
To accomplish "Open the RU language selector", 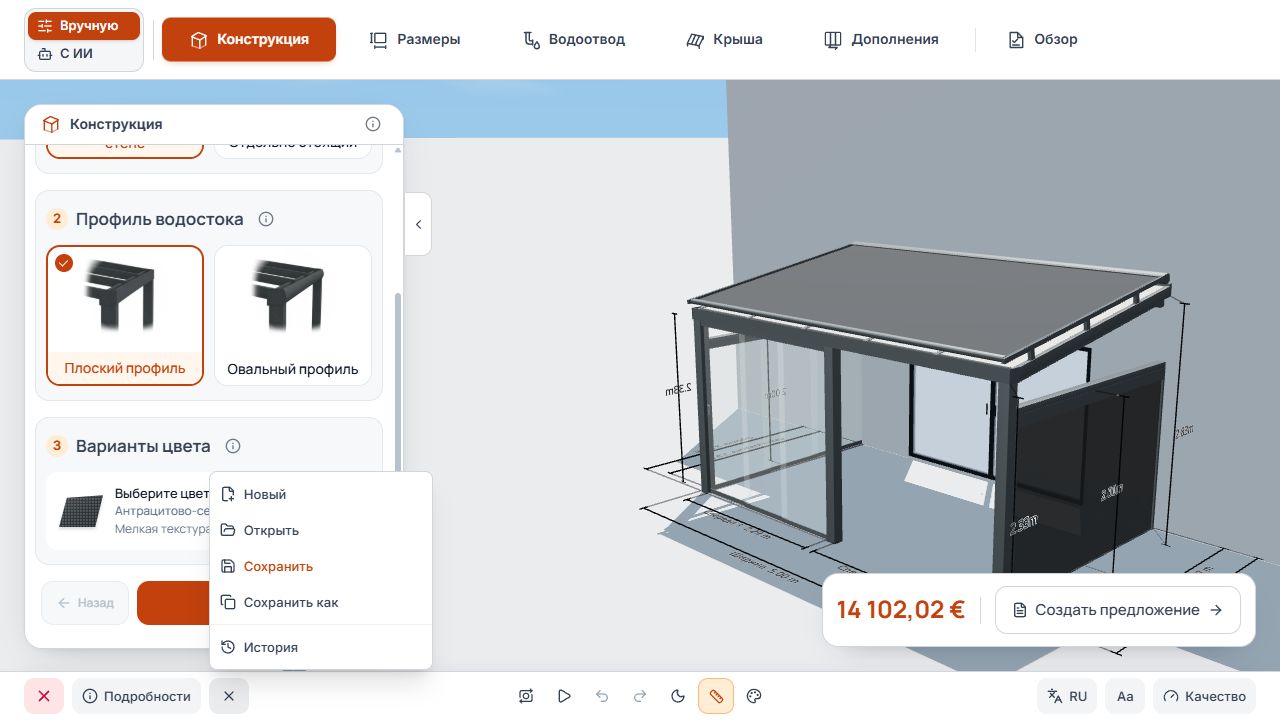I will (x=1067, y=696).
